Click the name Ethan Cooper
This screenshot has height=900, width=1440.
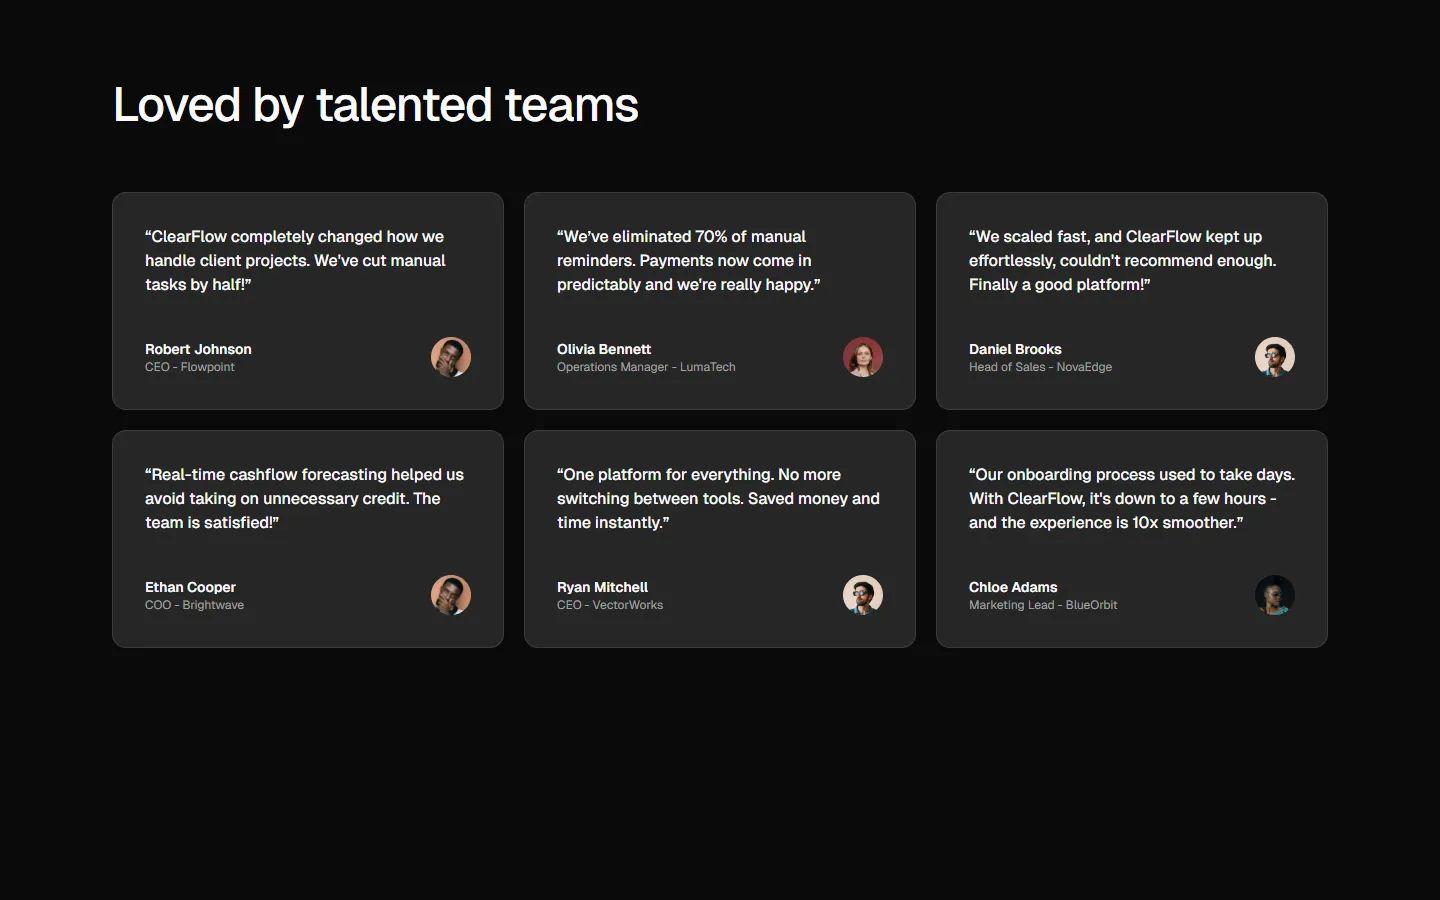tap(190, 587)
